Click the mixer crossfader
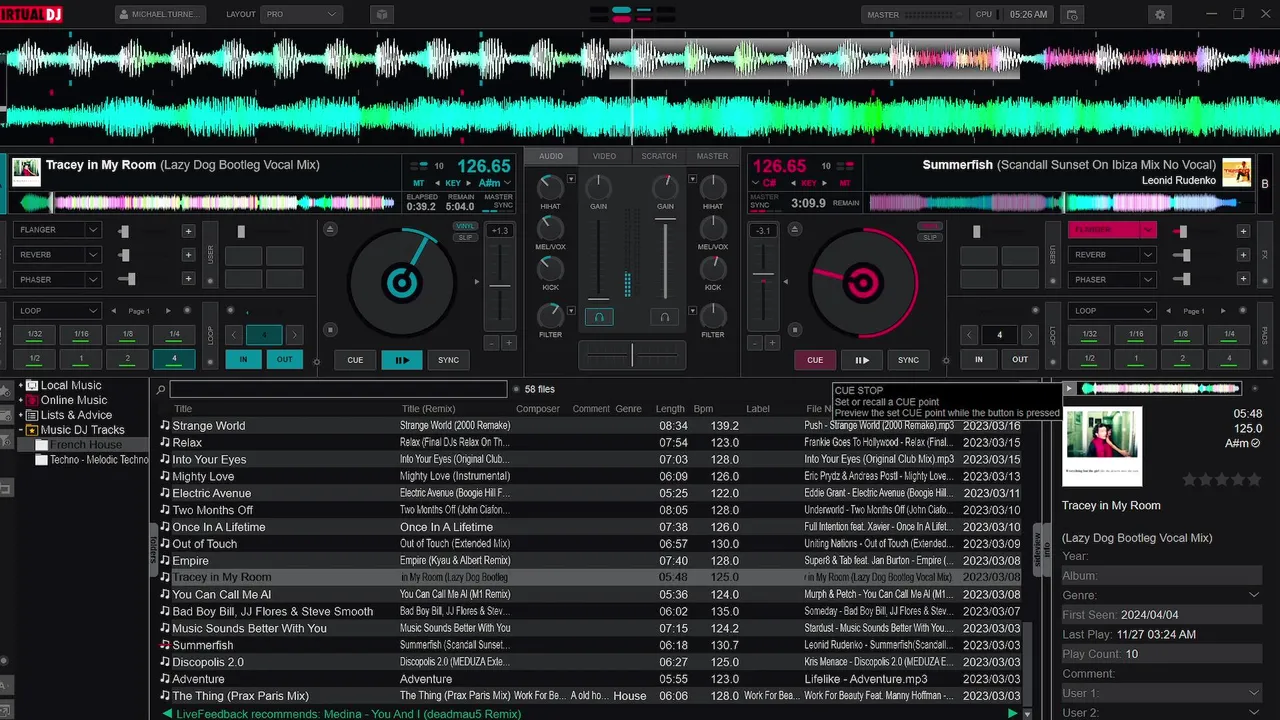The image size is (1280, 720). (632, 355)
